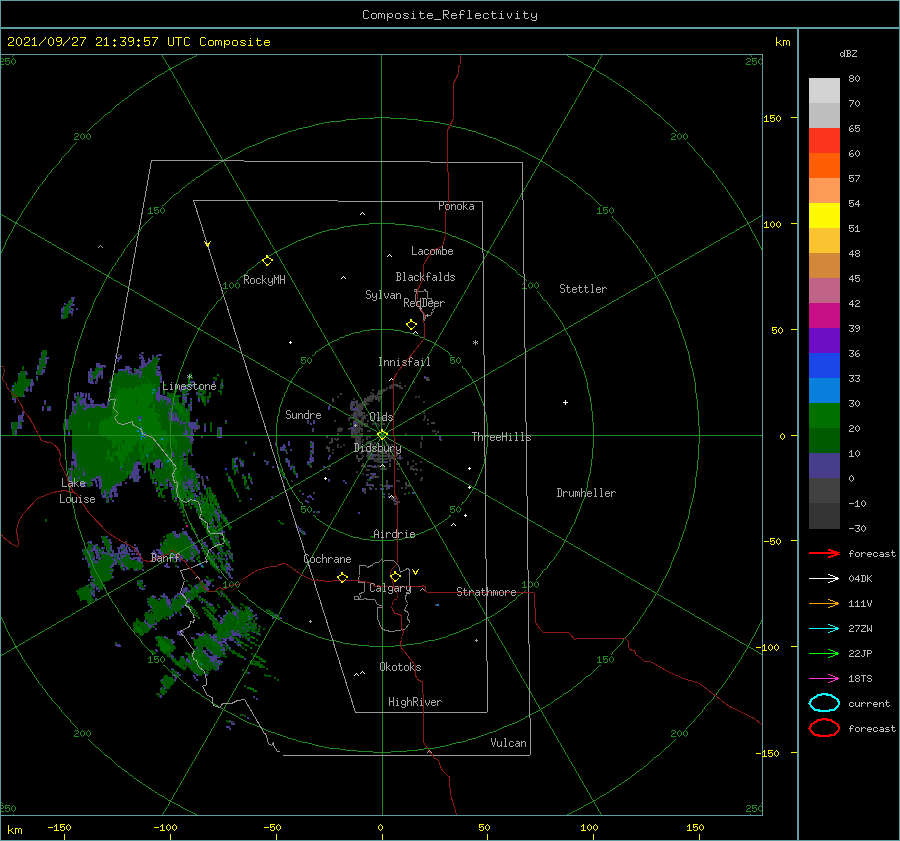The width and height of the screenshot is (900, 841).
Task: Click the Strathmore label
Action: 486,592
